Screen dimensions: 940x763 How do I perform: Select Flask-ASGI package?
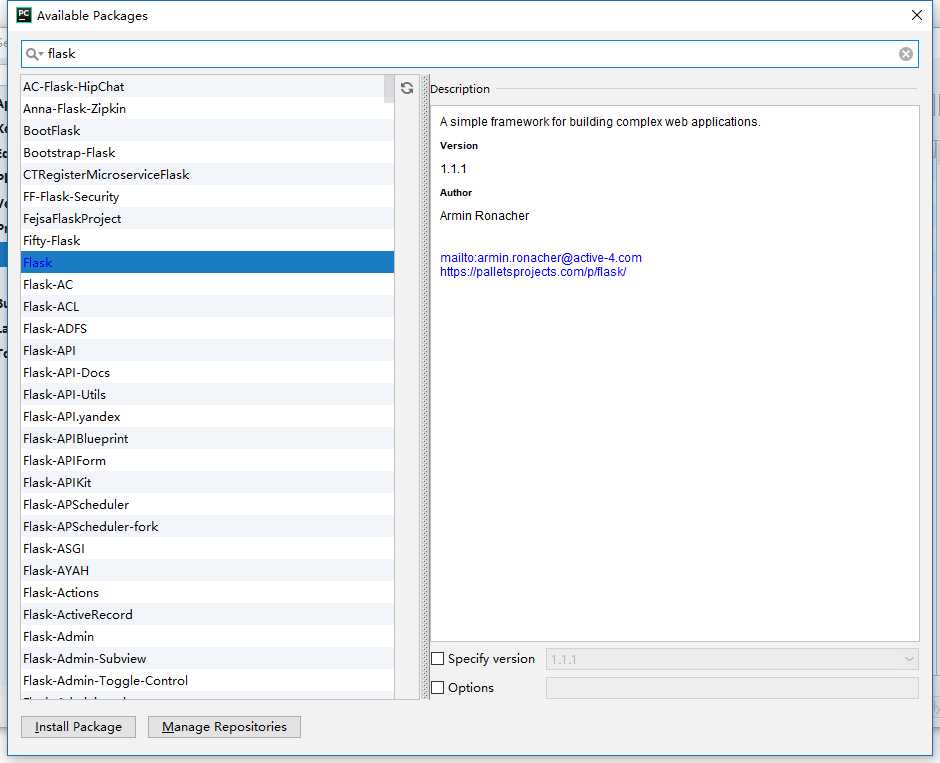(x=207, y=548)
